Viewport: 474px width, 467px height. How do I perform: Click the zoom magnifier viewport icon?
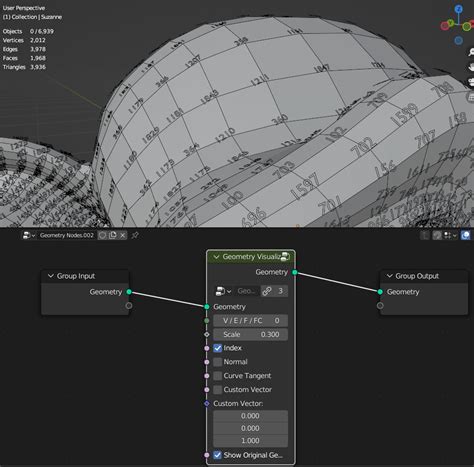coord(471,52)
